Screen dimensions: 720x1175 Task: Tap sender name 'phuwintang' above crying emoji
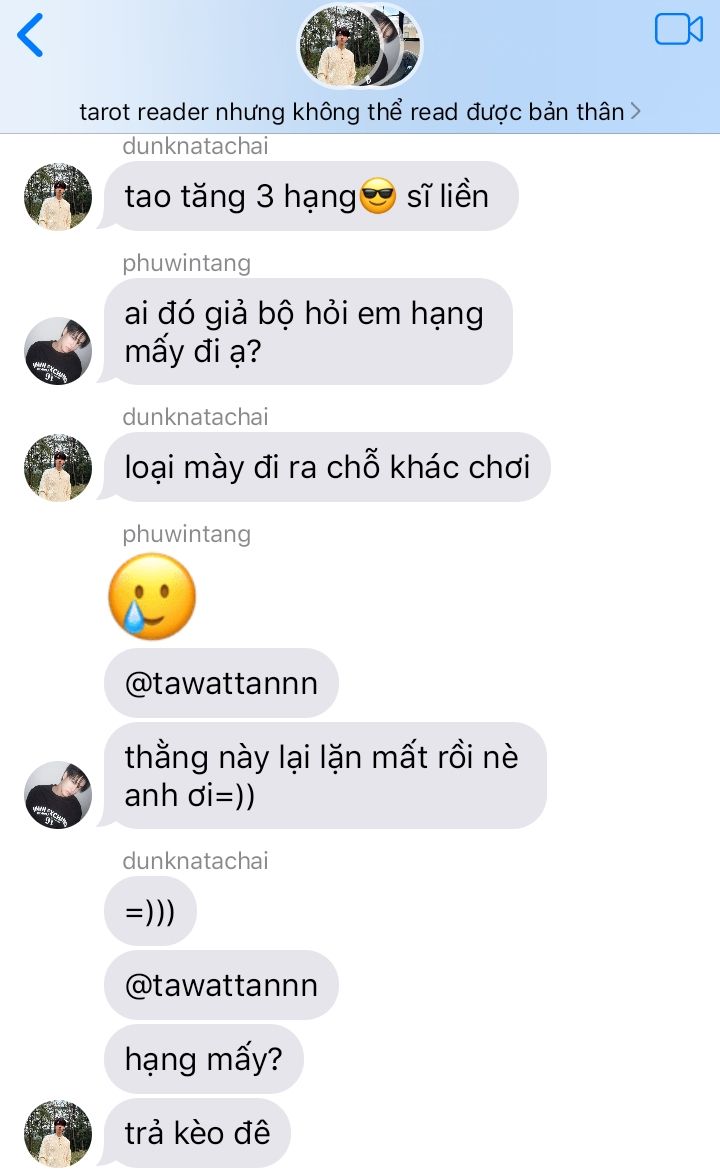[187, 534]
